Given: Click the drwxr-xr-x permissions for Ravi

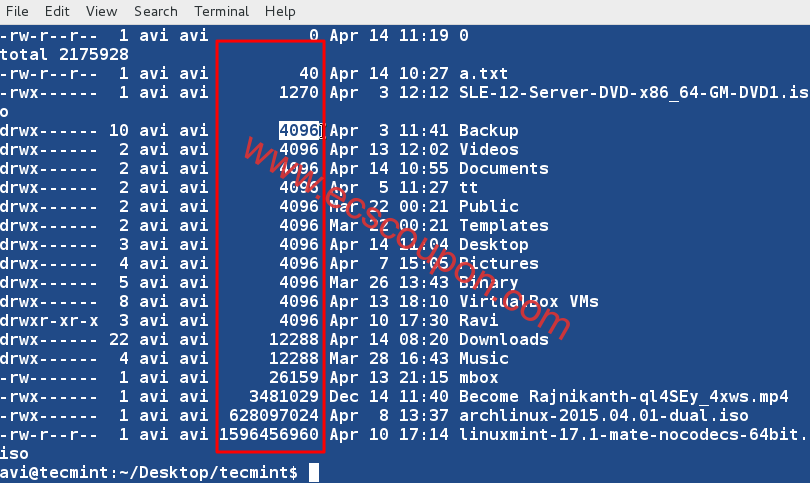Looking at the screenshot, I should click(49, 320).
